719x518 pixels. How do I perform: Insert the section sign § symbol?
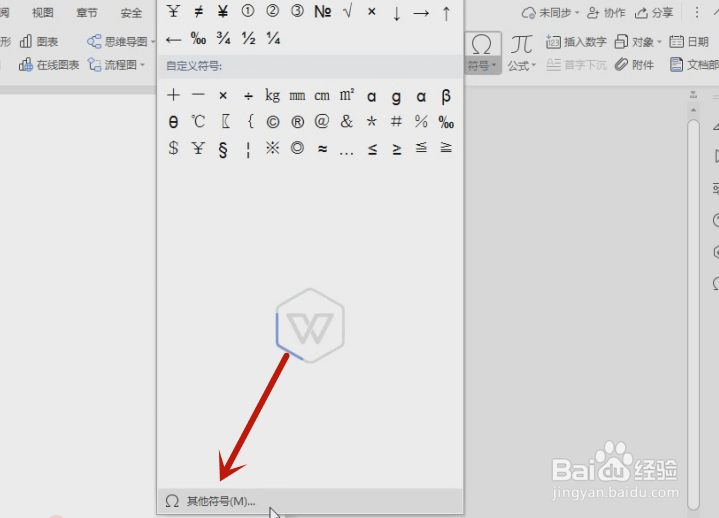click(223, 149)
